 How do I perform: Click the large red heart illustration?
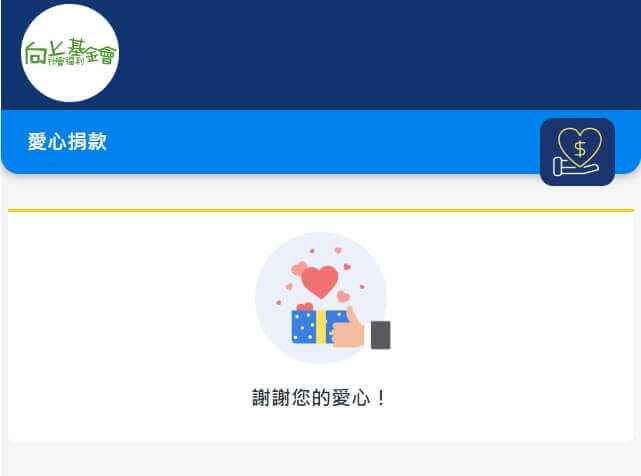point(320,282)
